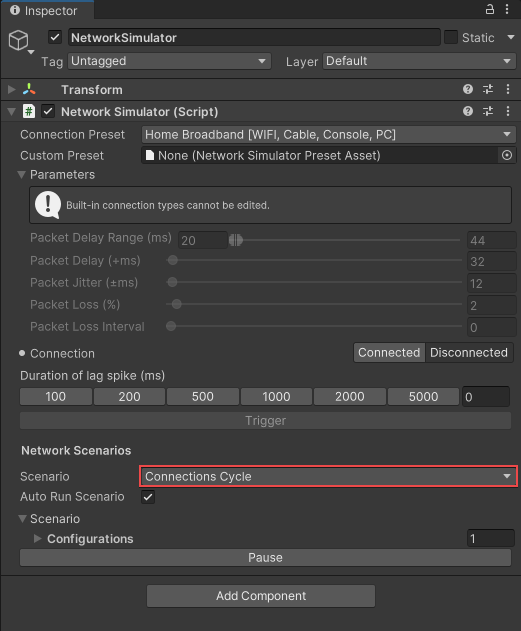Click the Inspector lock icon
The image size is (521, 631).
click(x=489, y=9)
